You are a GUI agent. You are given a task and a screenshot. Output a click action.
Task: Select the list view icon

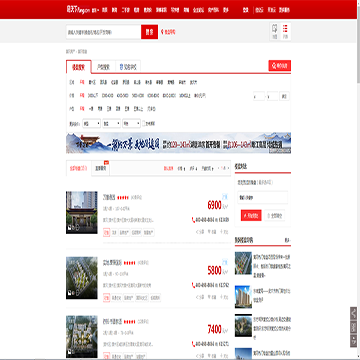tap(285, 32)
